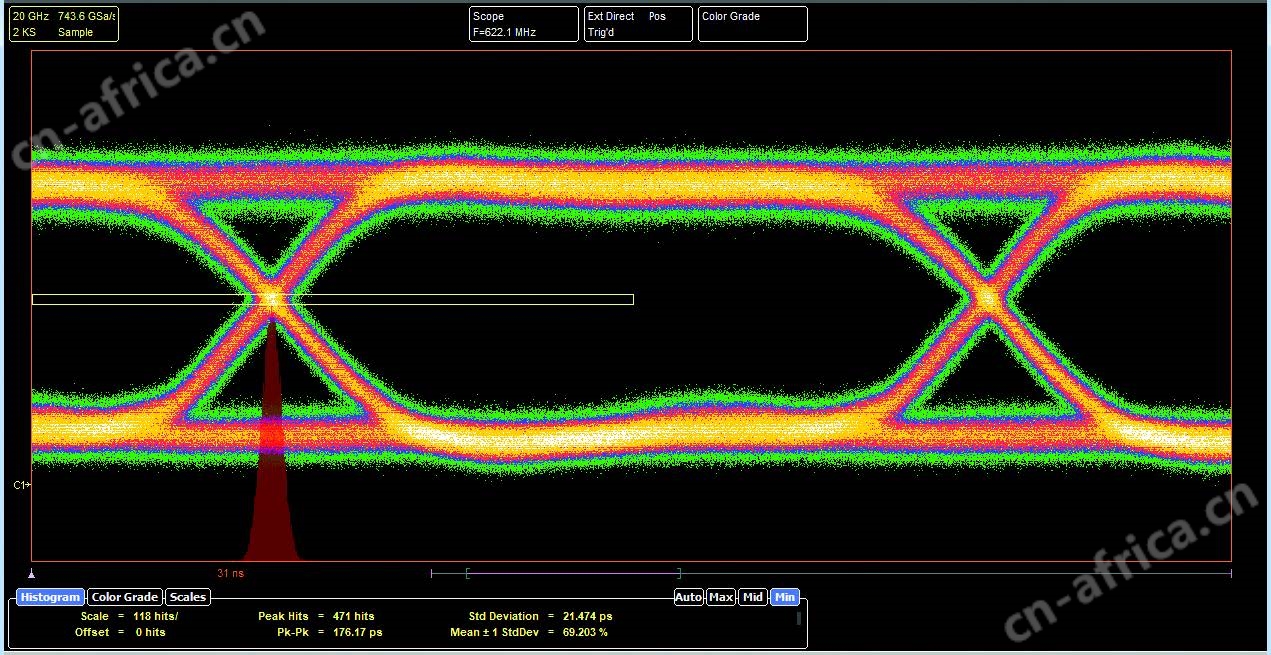Click the Std Deviation 21.474 ps value

[x=587, y=616]
